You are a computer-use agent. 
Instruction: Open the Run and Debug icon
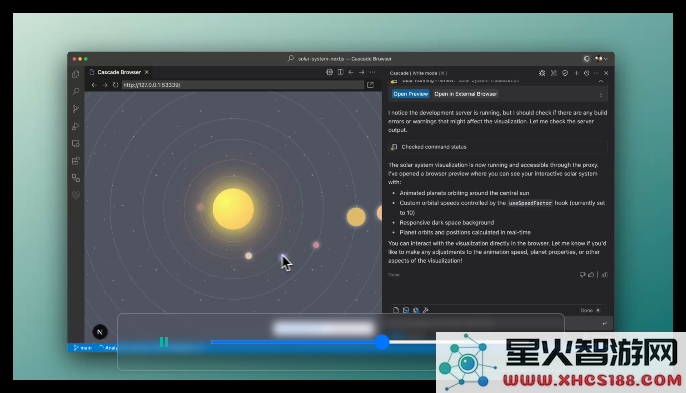(x=76, y=126)
